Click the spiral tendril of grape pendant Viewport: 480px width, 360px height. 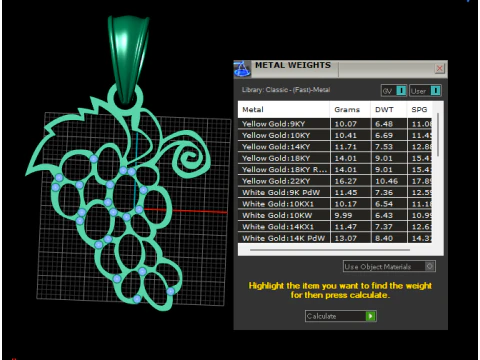pyautogui.click(x=190, y=157)
